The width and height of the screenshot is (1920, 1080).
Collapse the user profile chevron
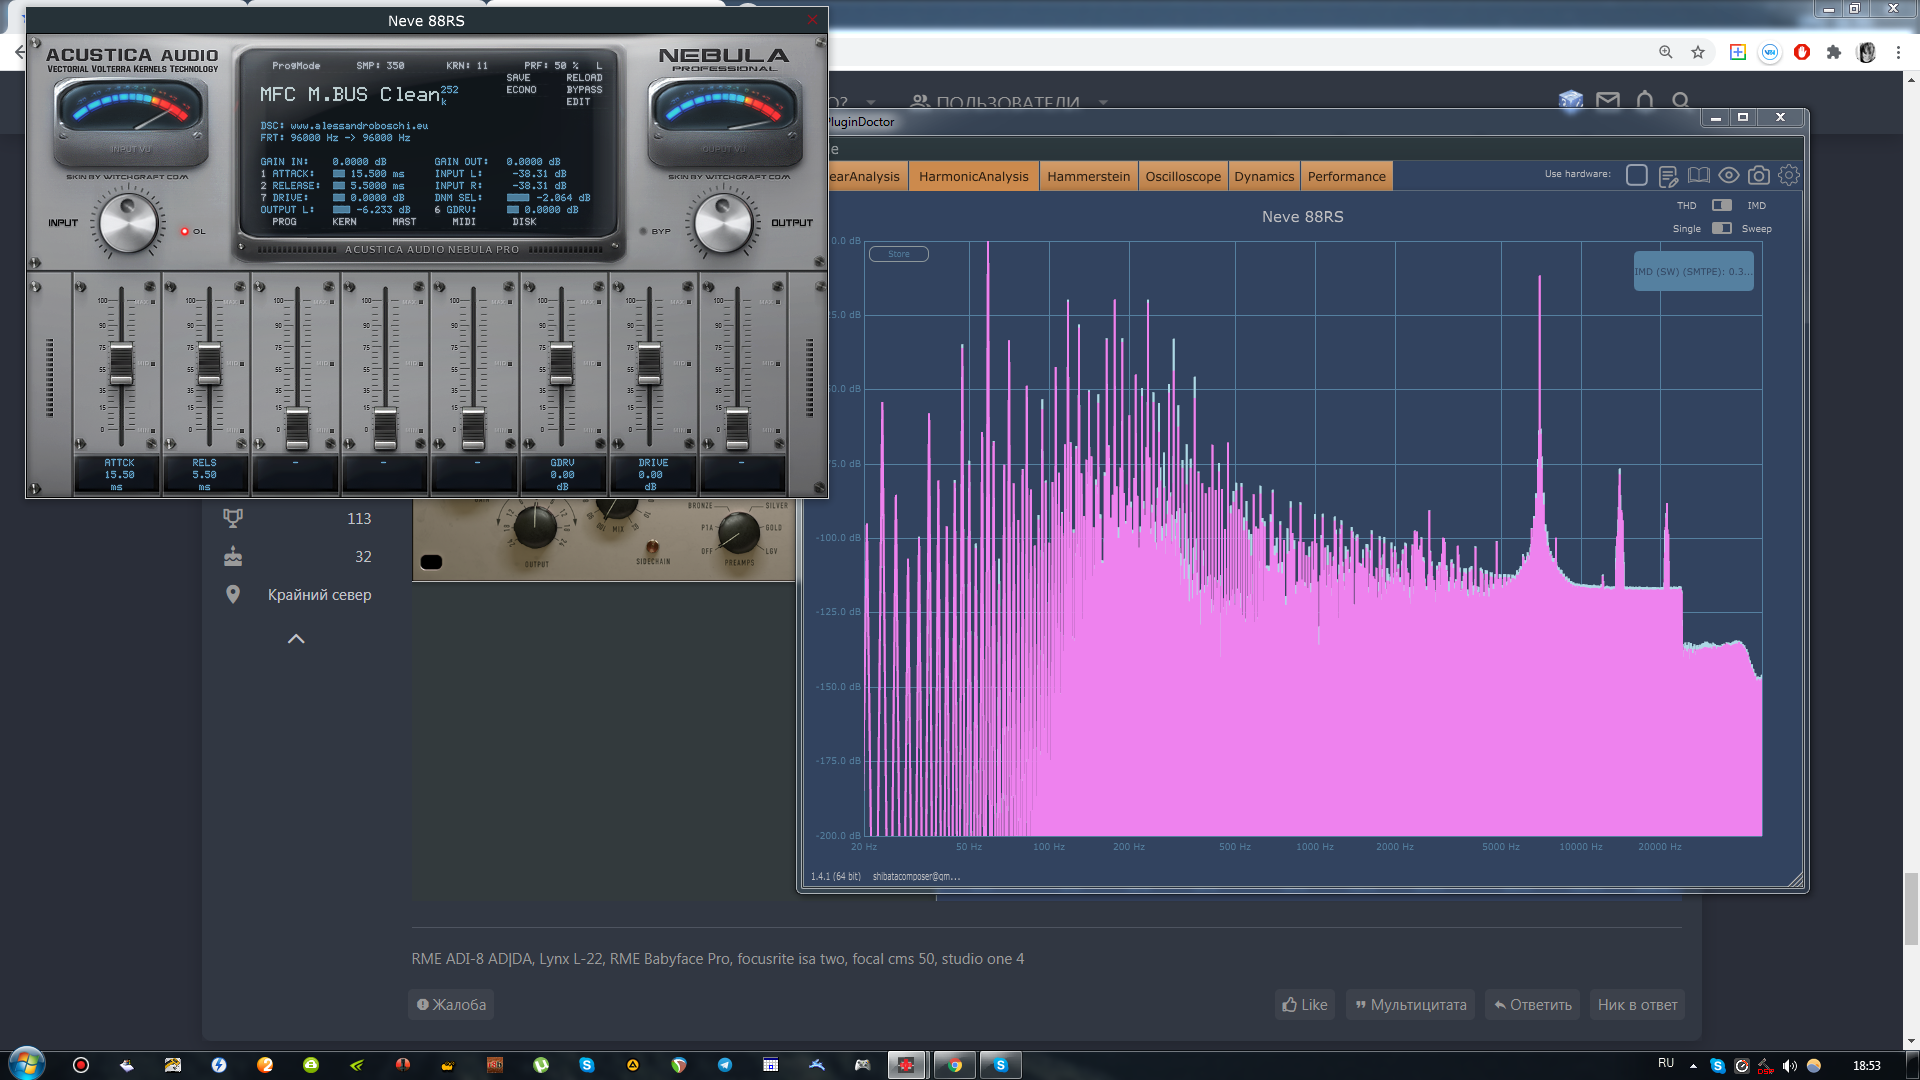pos(296,639)
